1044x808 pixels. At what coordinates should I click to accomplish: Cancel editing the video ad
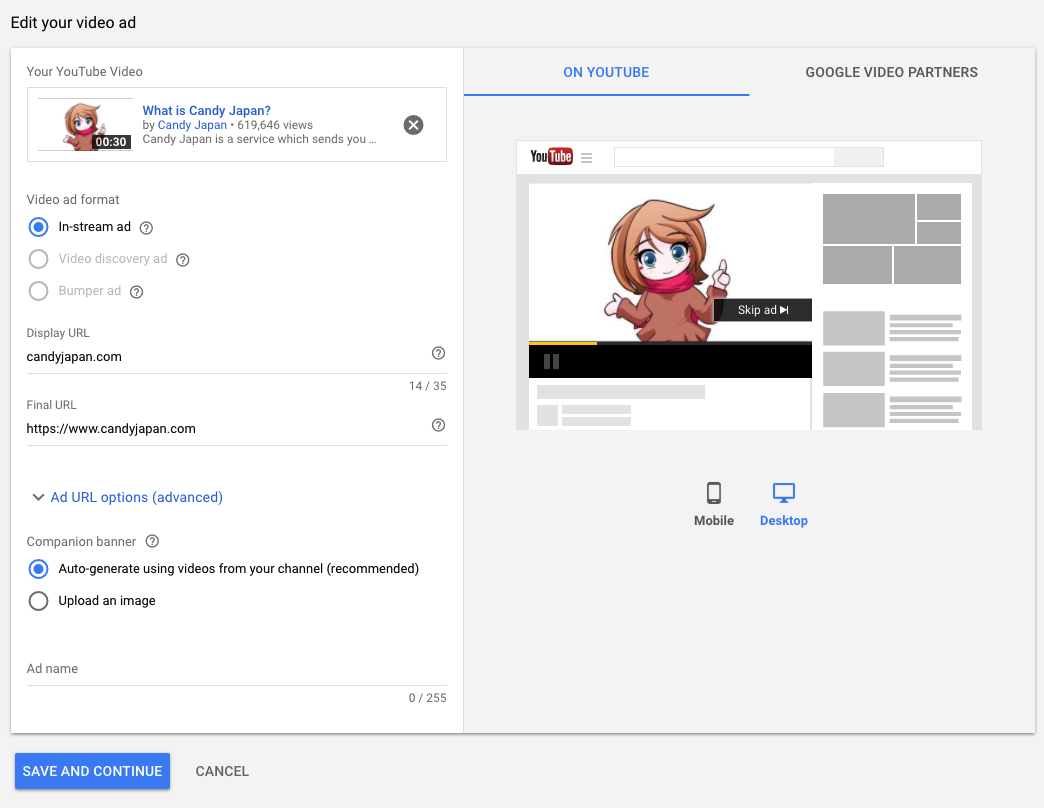click(x=222, y=771)
